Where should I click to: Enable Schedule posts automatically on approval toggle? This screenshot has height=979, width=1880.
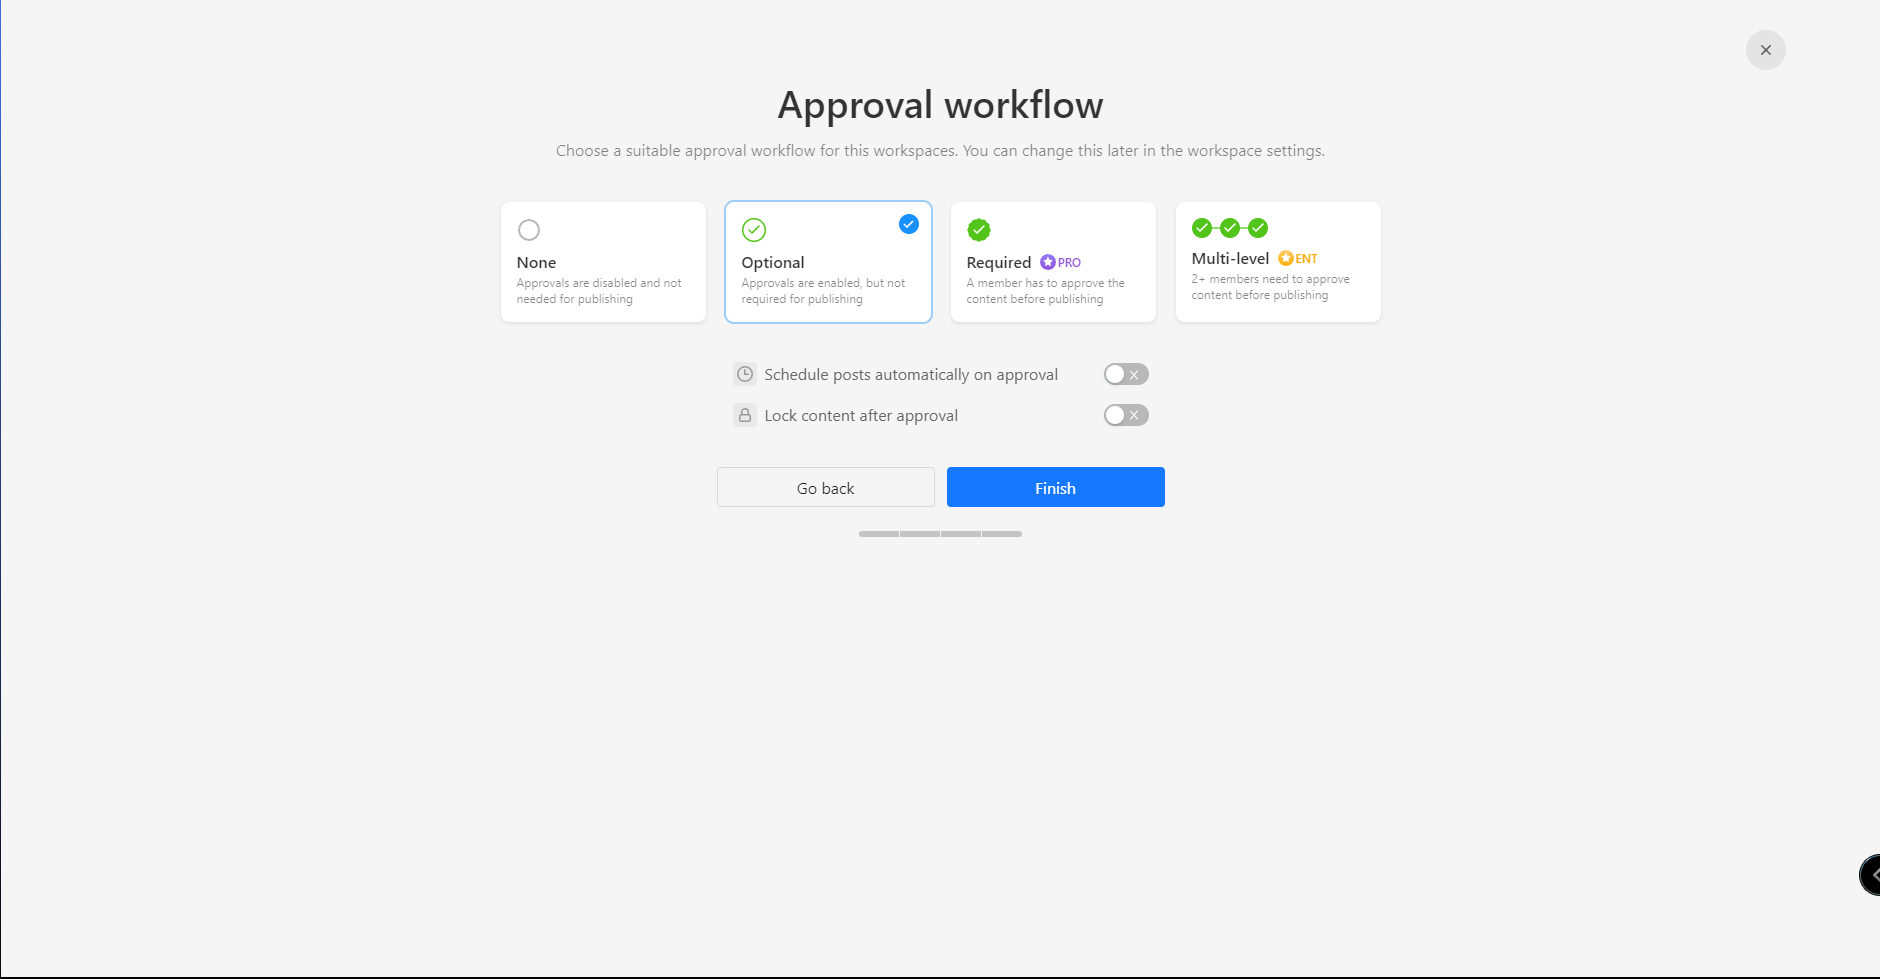[x=1125, y=374]
